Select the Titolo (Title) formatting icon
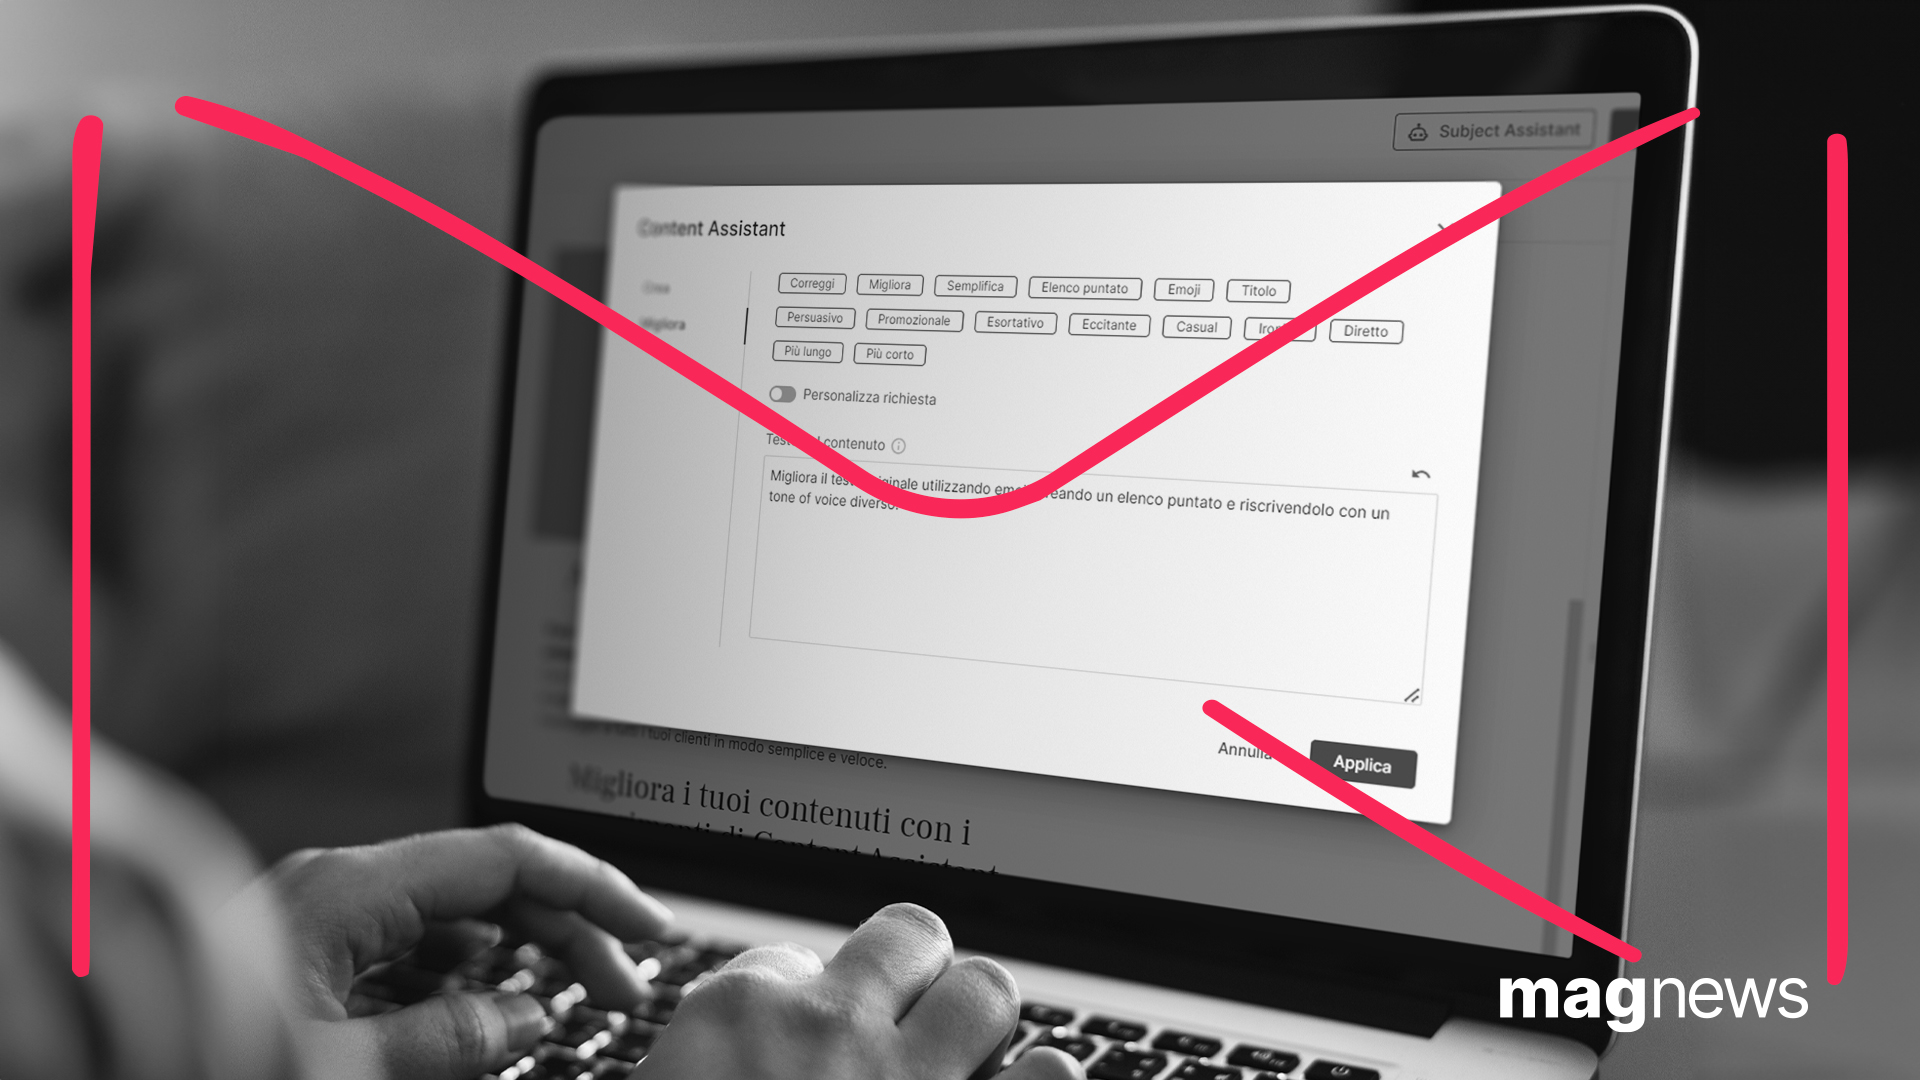 [x=1261, y=289]
